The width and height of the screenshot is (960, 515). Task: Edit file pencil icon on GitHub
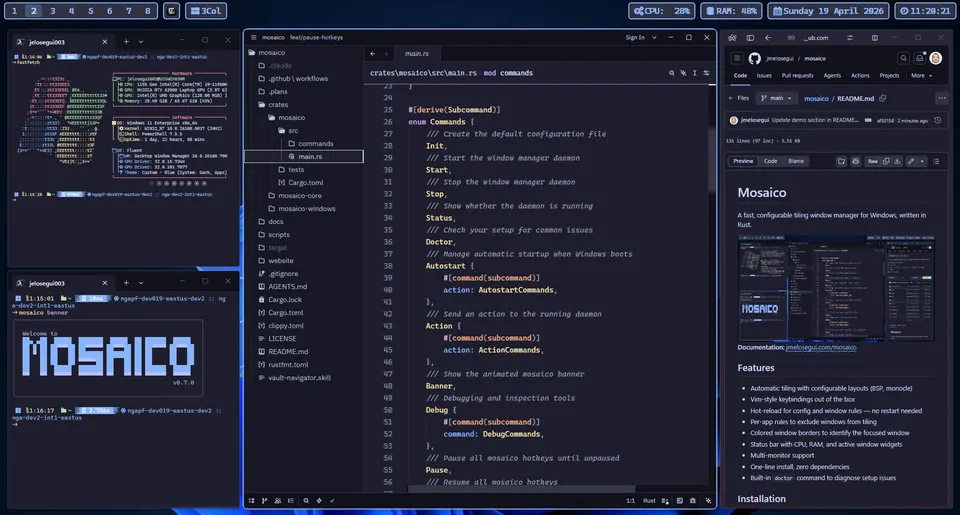(911, 161)
